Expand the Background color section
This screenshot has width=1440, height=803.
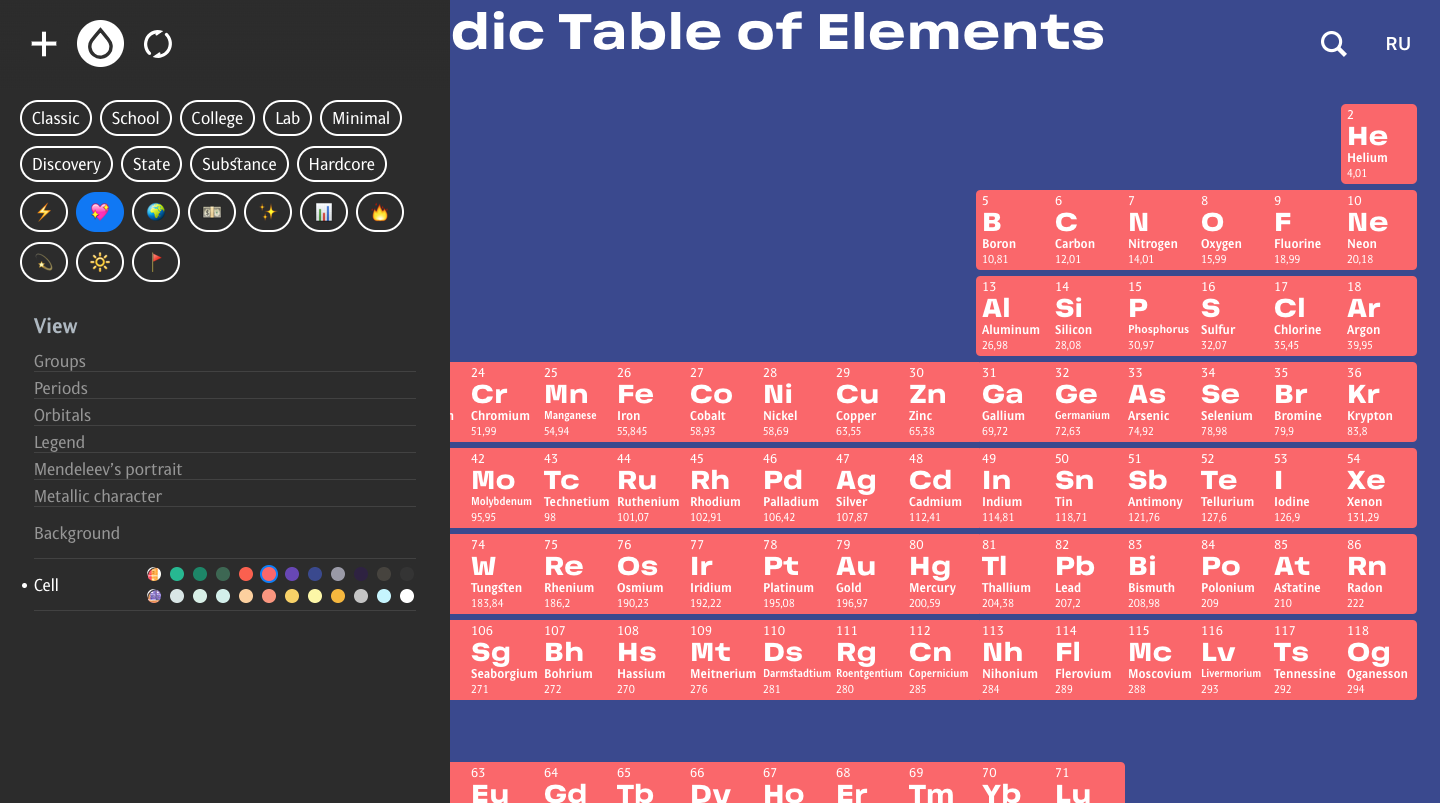[77, 533]
